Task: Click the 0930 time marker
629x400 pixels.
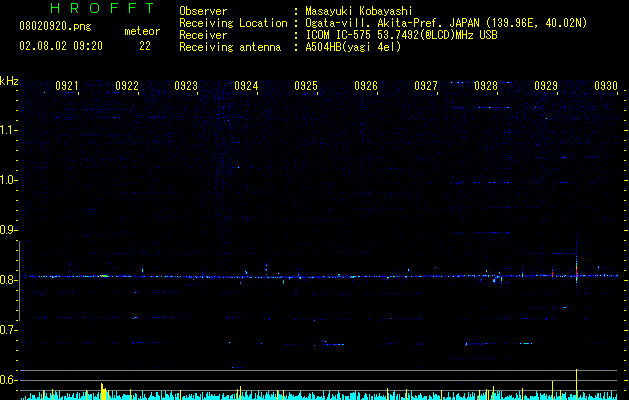Action: tap(606, 86)
